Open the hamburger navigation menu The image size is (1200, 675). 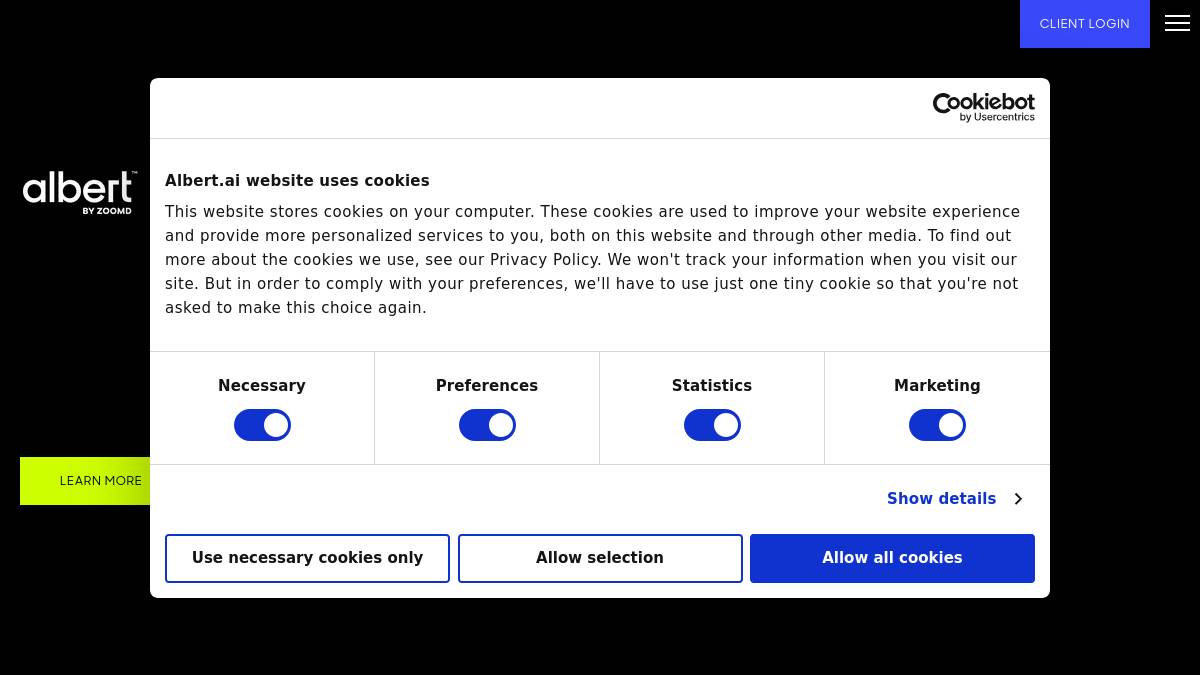point(1177,24)
